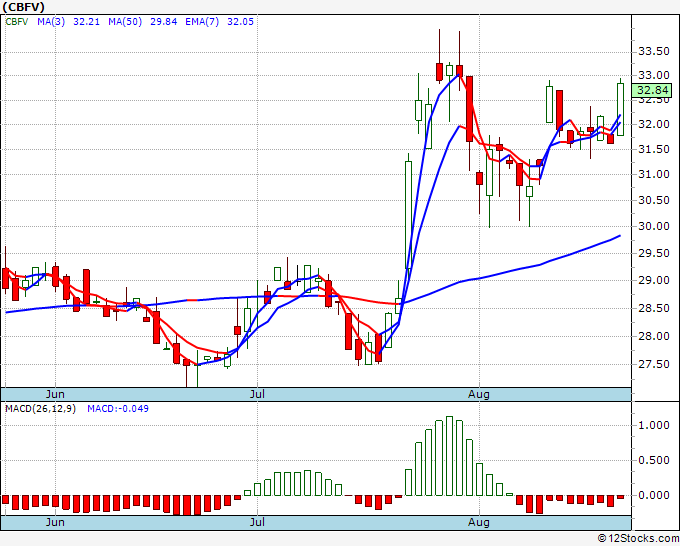Click the 29.50 price axis label
Image resolution: width=680 pixels, height=546 pixels.
point(654,253)
